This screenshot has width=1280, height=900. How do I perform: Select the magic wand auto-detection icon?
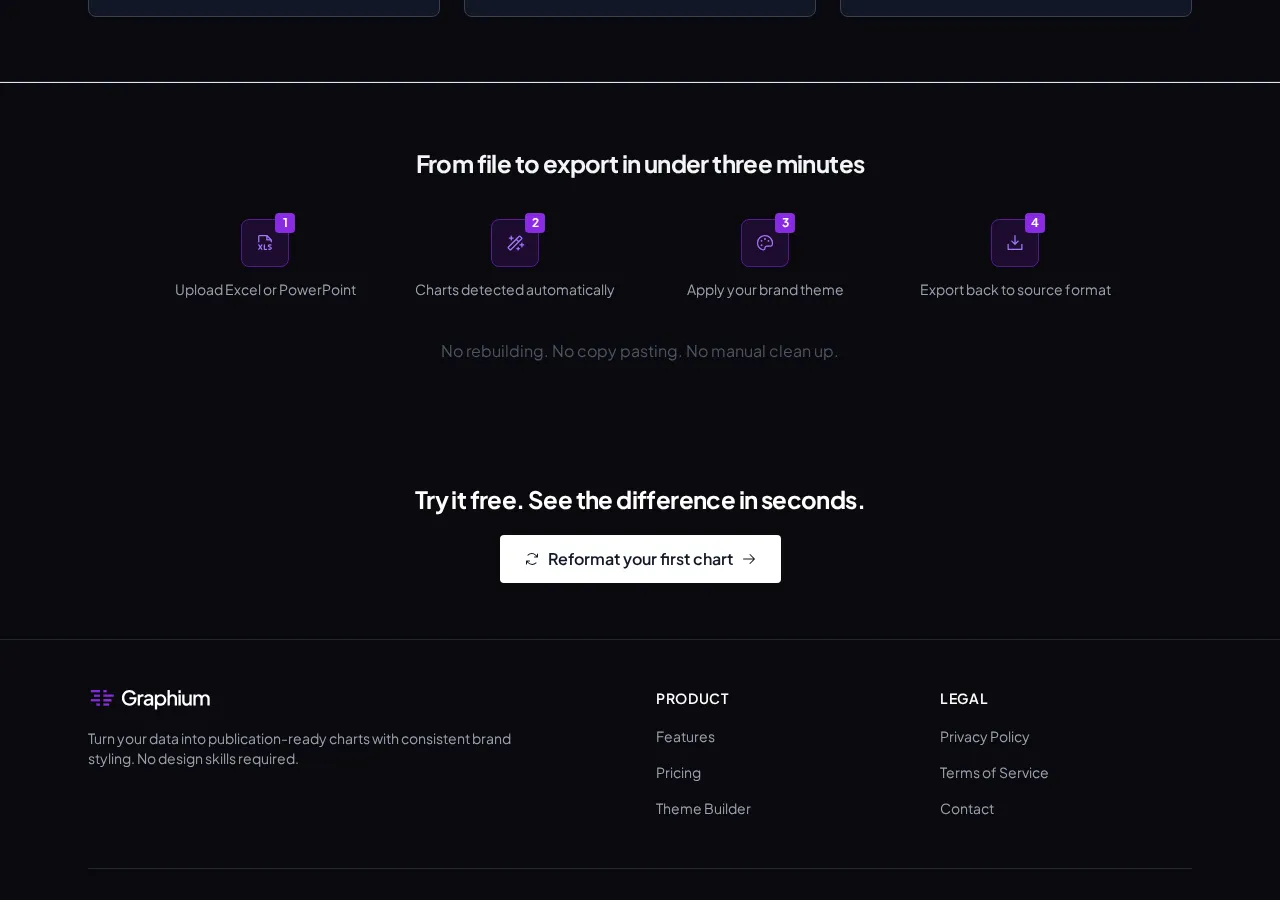pyautogui.click(x=515, y=242)
